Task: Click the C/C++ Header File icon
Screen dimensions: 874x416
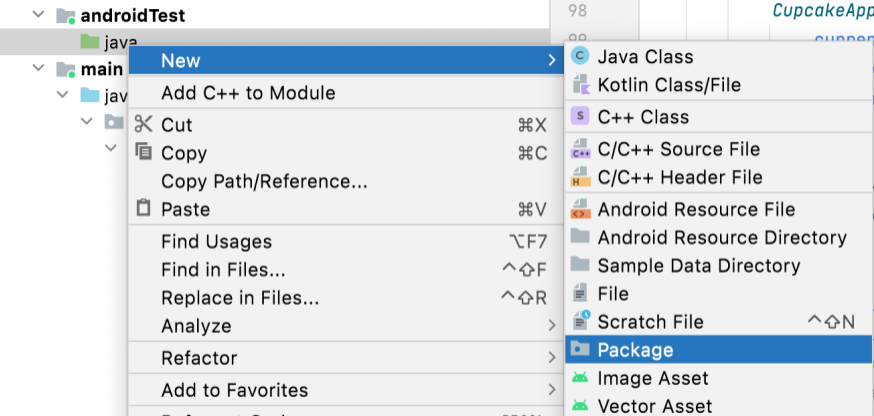Action: (x=580, y=177)
